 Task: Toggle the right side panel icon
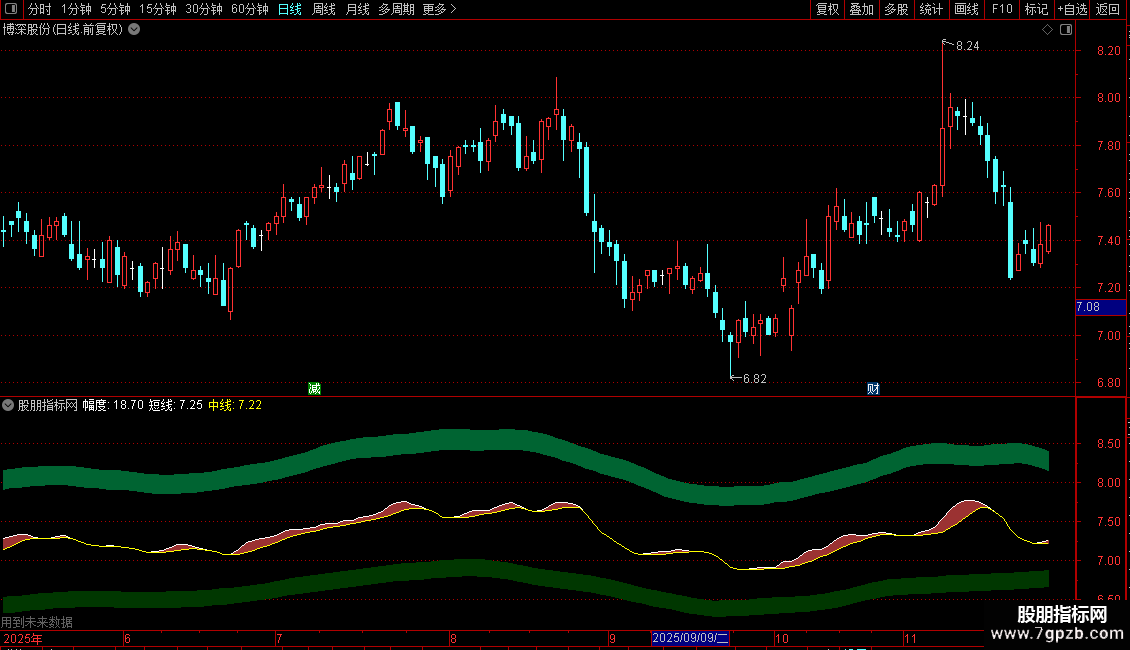click(x=1066, y=30)
